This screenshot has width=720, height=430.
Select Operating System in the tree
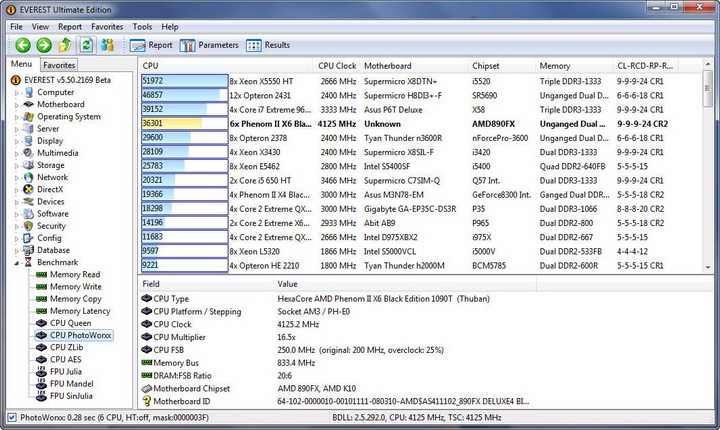coord(69,117)
